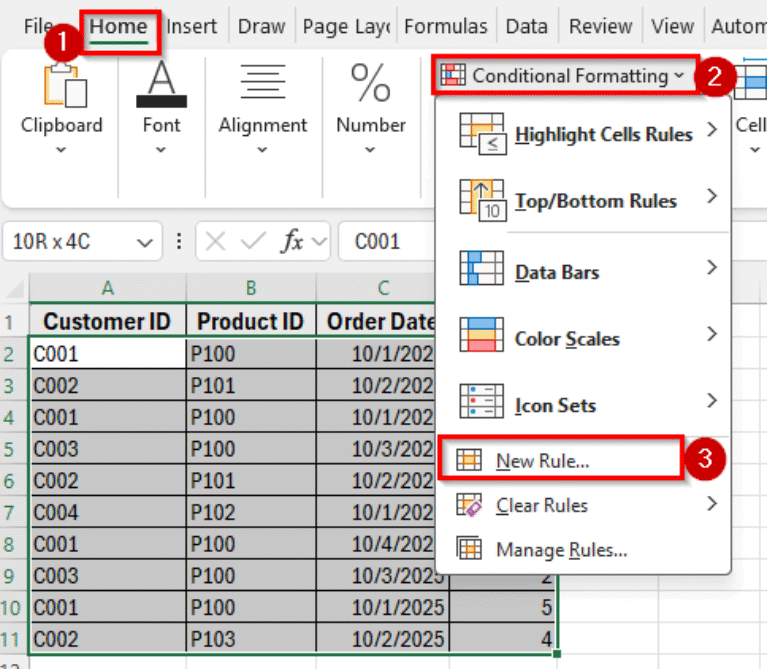
Task: Expand the Alignment group chevron
Action: [262, 150]
